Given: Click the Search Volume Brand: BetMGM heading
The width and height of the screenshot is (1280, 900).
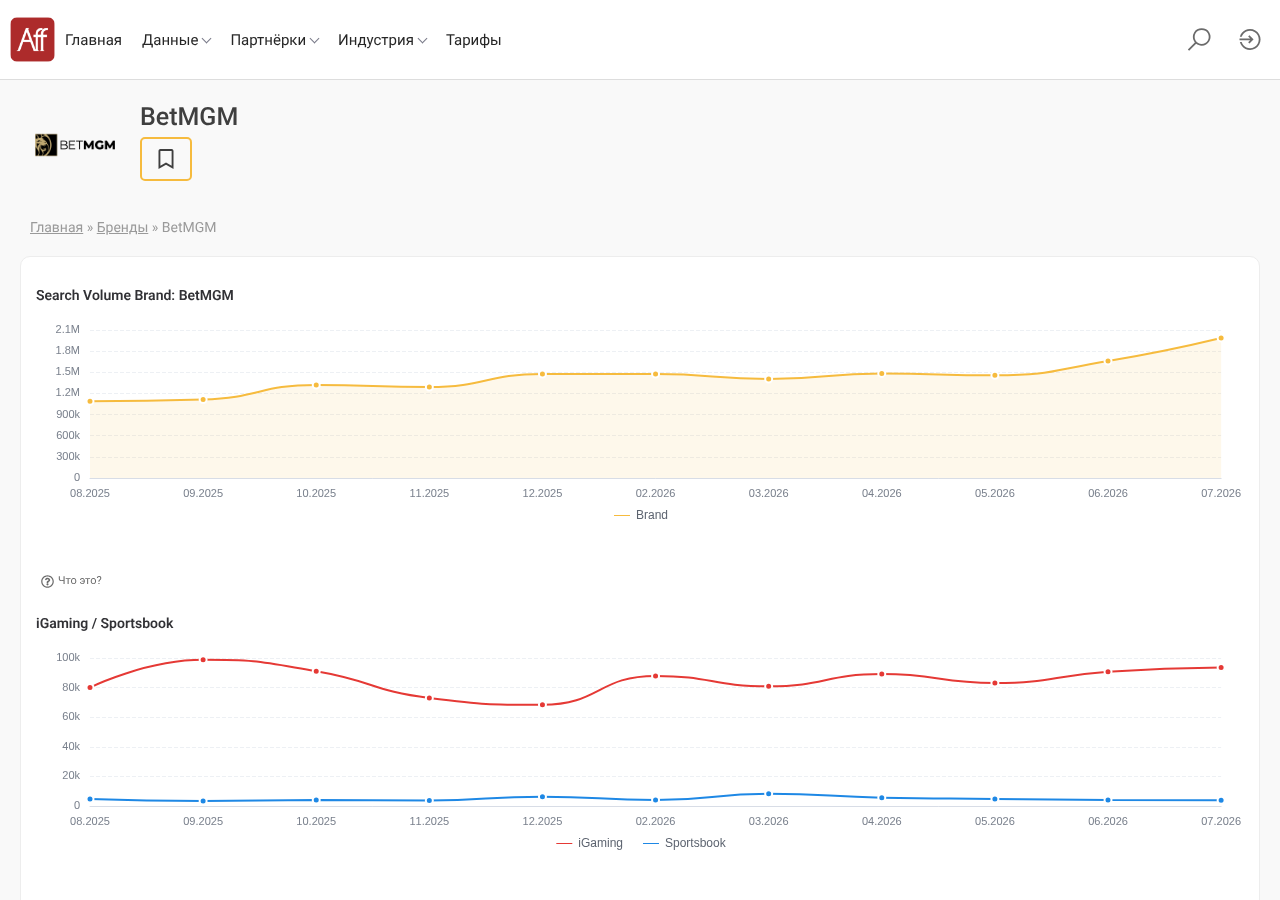Looking at the screenshot, I should (135, 295).
